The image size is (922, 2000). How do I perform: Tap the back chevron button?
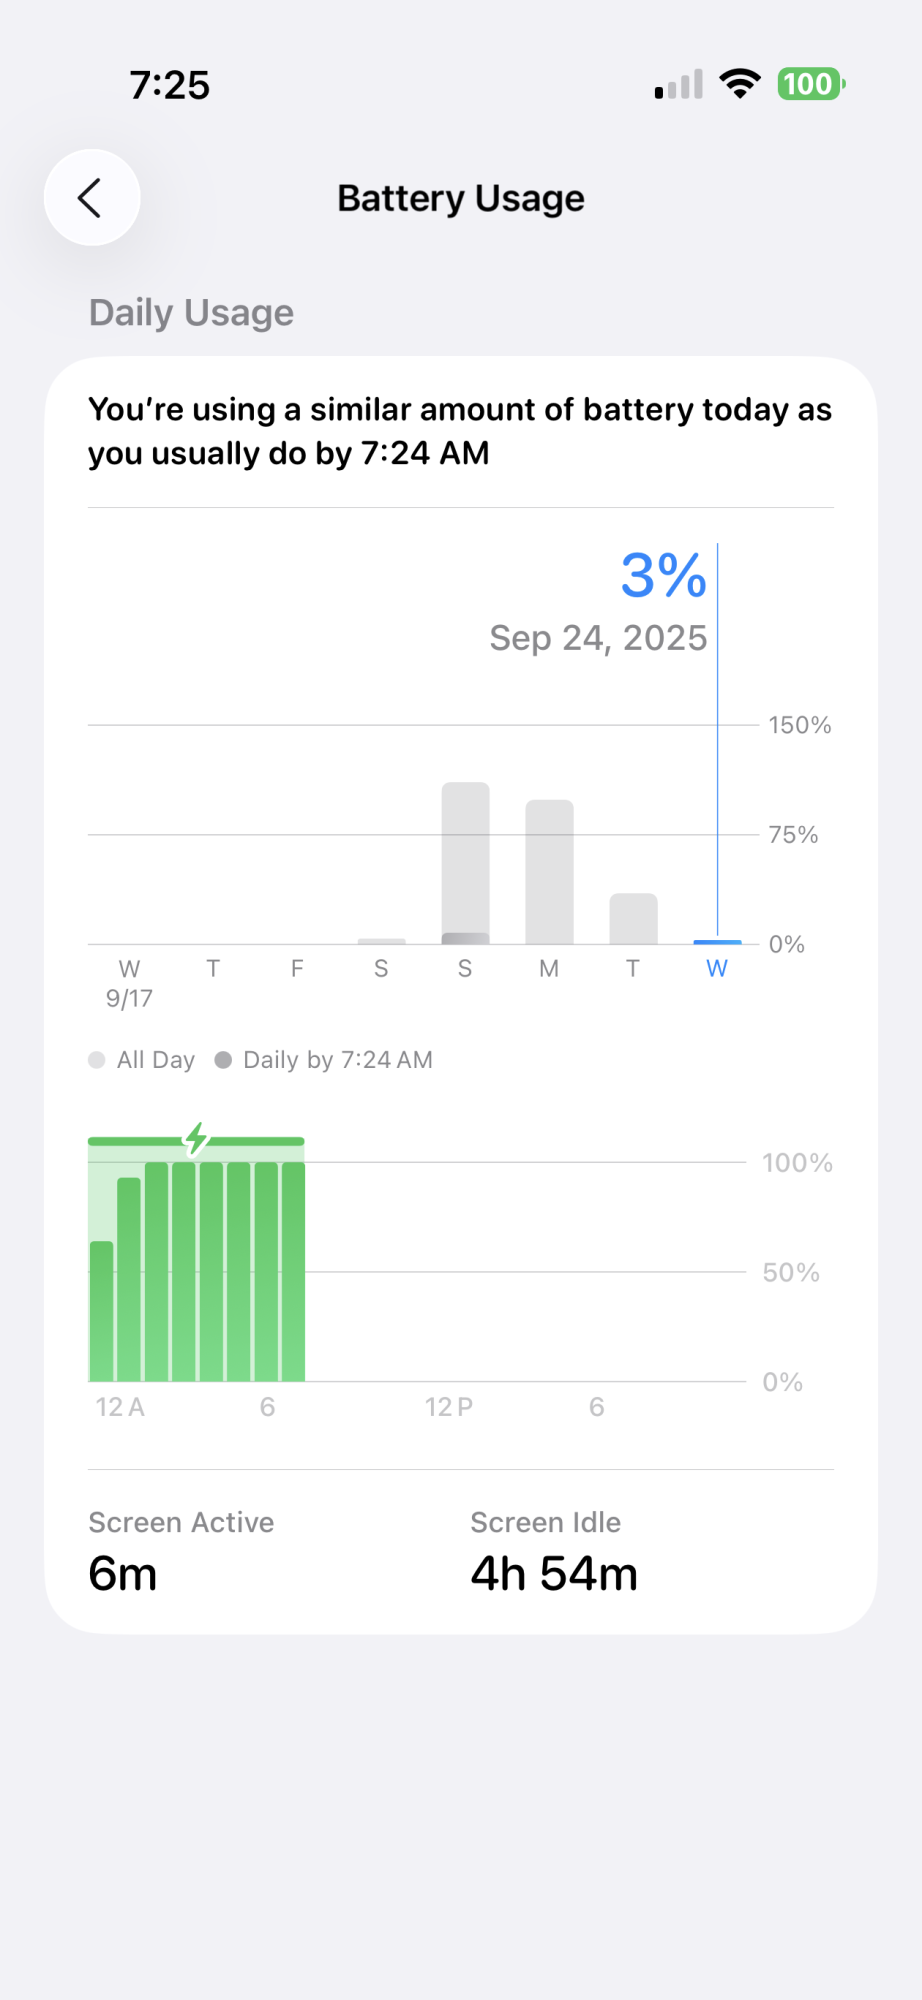[91, 198]
